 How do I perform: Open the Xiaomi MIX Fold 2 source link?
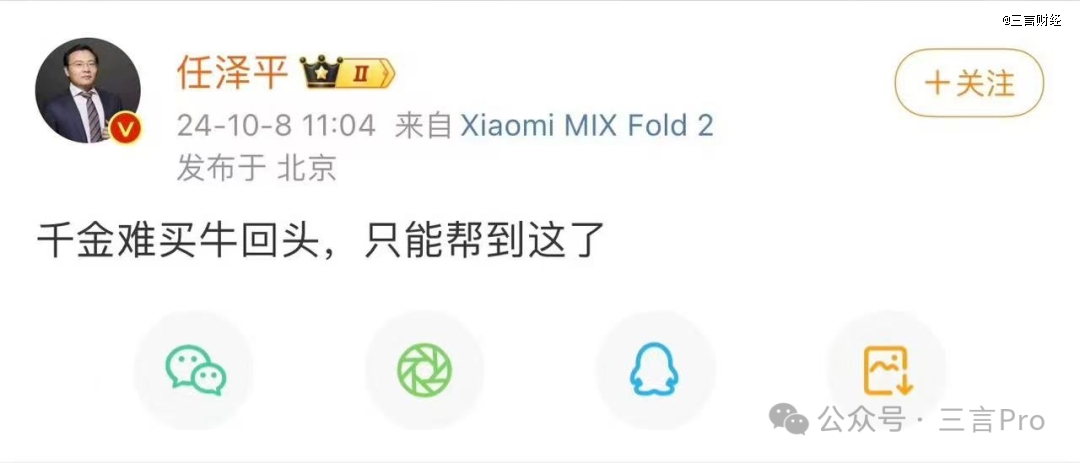[586, 125]
